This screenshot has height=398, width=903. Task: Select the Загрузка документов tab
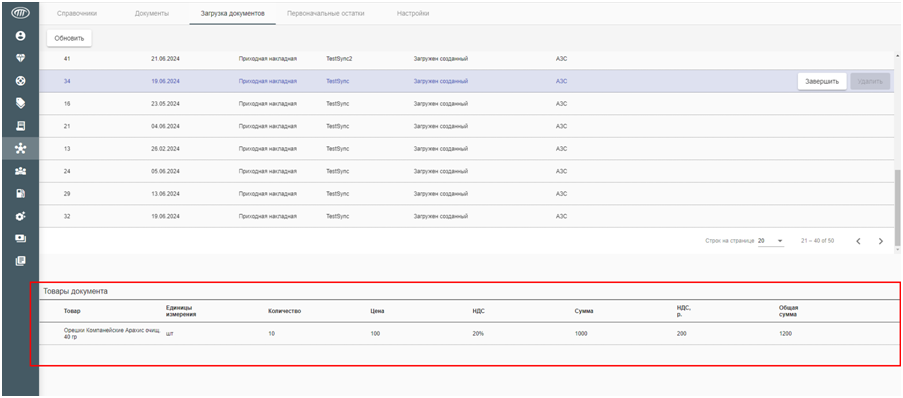233,13
